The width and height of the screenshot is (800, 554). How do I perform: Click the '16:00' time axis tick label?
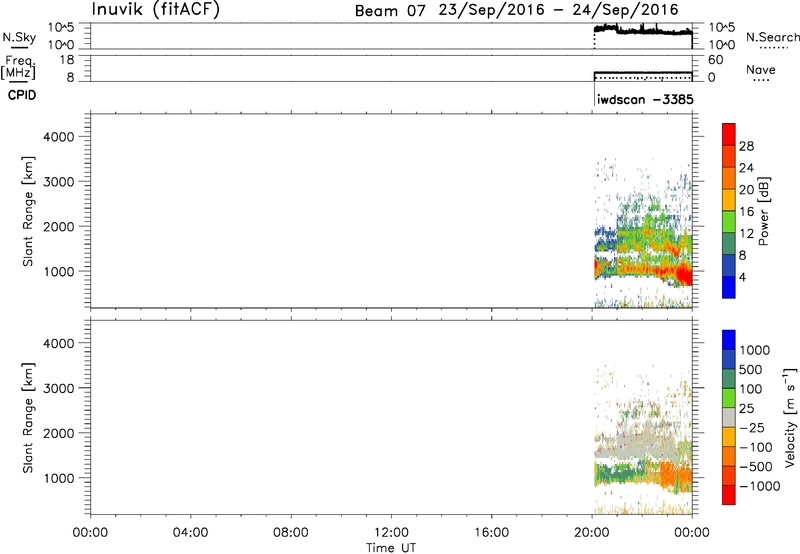click(491, 533)
